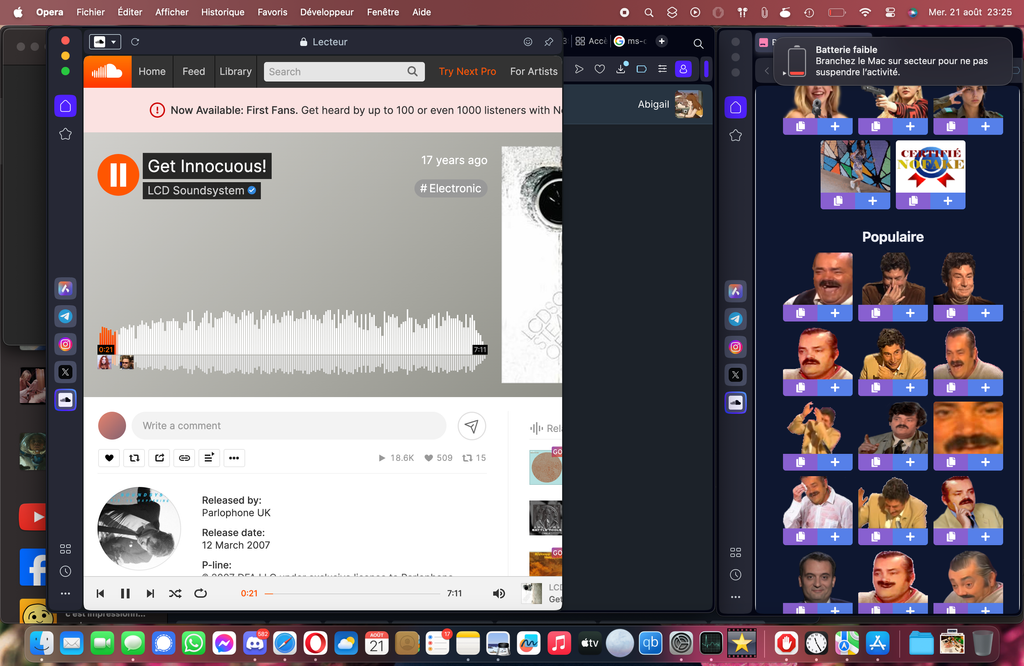Open Control Center in the menu bar
Viewport: 1024px width, 666px height.
(889, 12)
